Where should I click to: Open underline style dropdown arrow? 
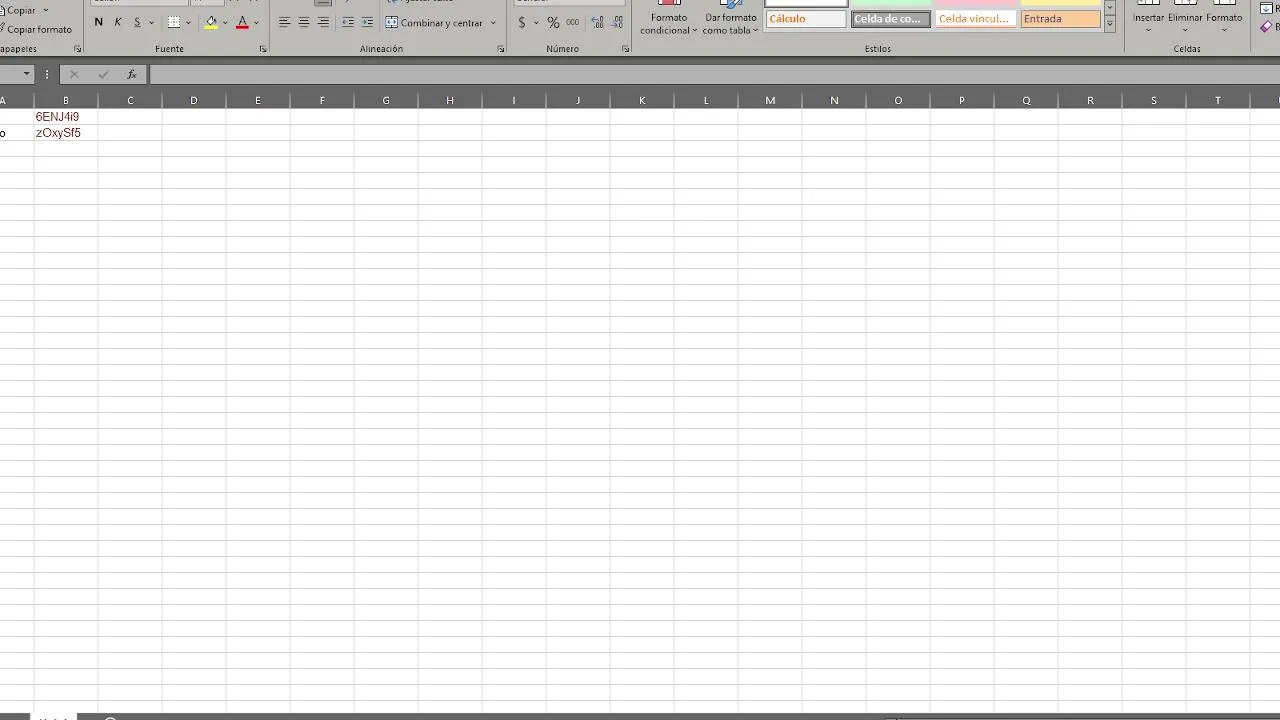(151, 22)
